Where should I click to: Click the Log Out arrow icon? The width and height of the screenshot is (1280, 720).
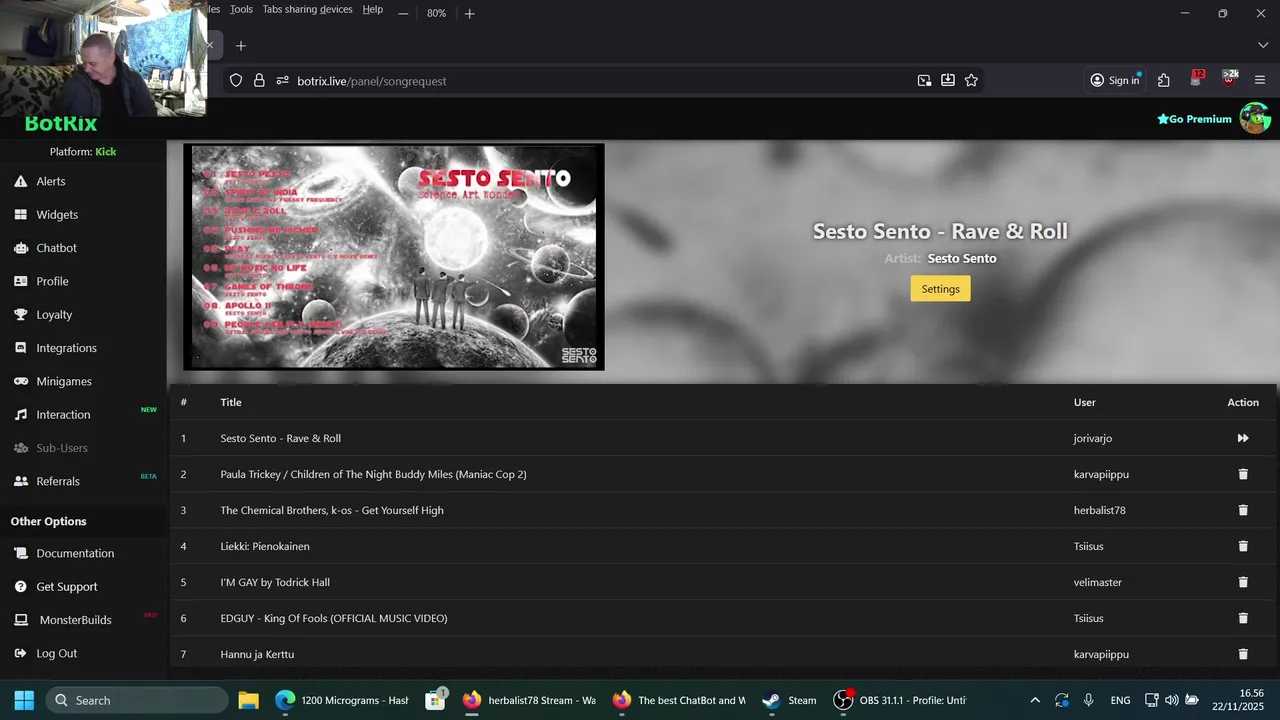(20, 653)
